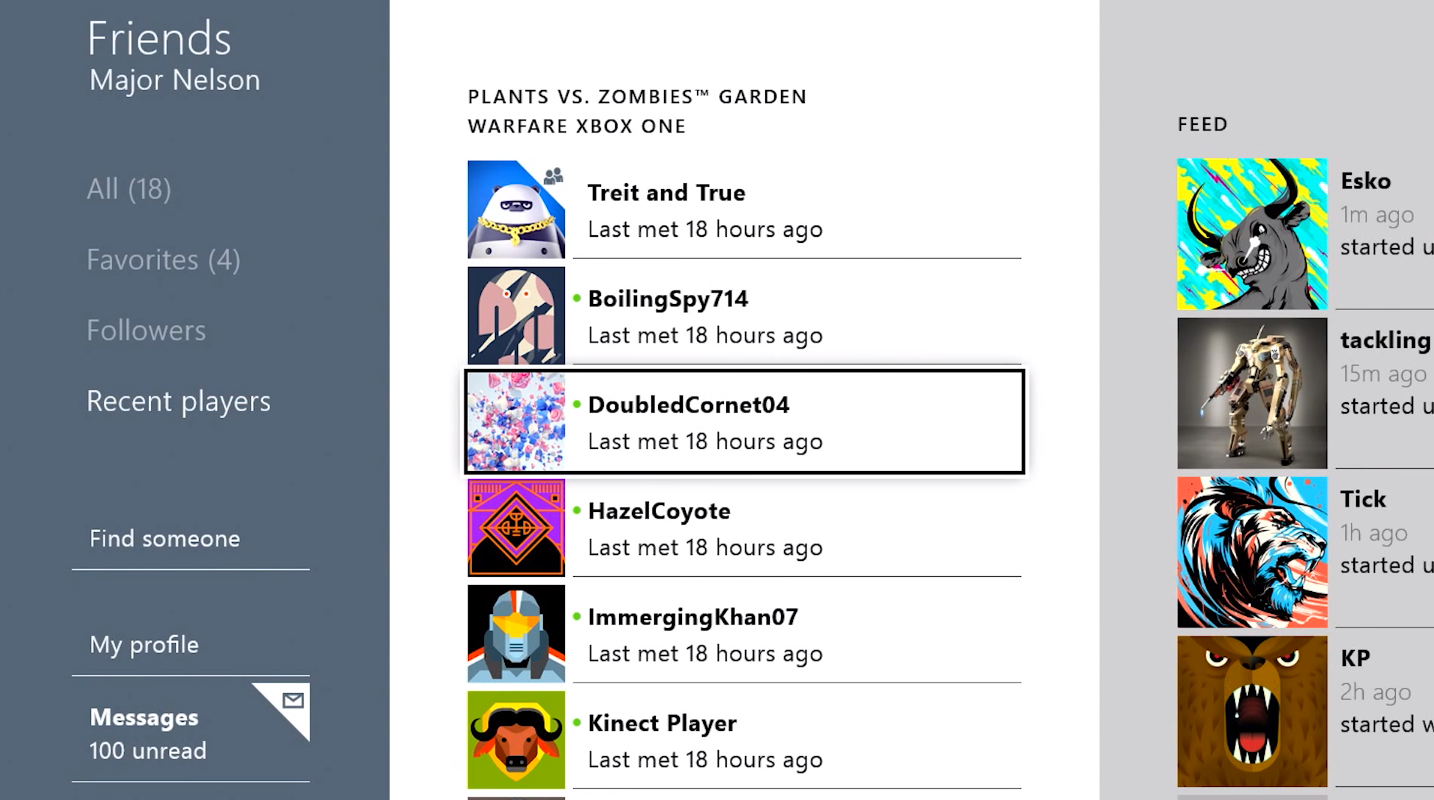Click tackling's mech robot feed image
This screenshot has height=800, width=1434.
[1252, 393]
